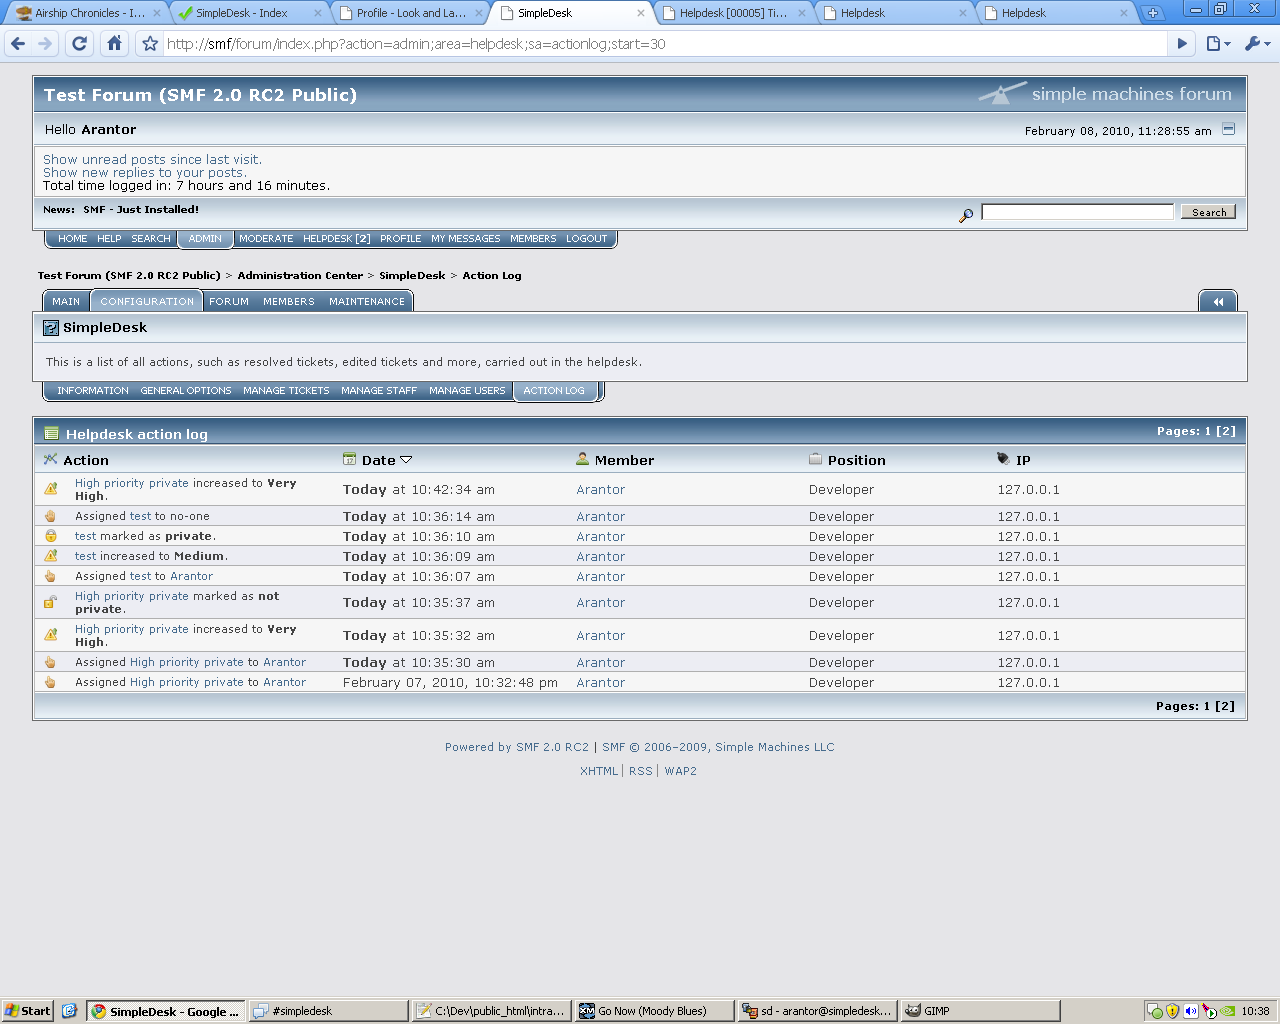Click the forum search input field
The height and width of the screenshot is (1024, 1280).
tap(1077, 212)
